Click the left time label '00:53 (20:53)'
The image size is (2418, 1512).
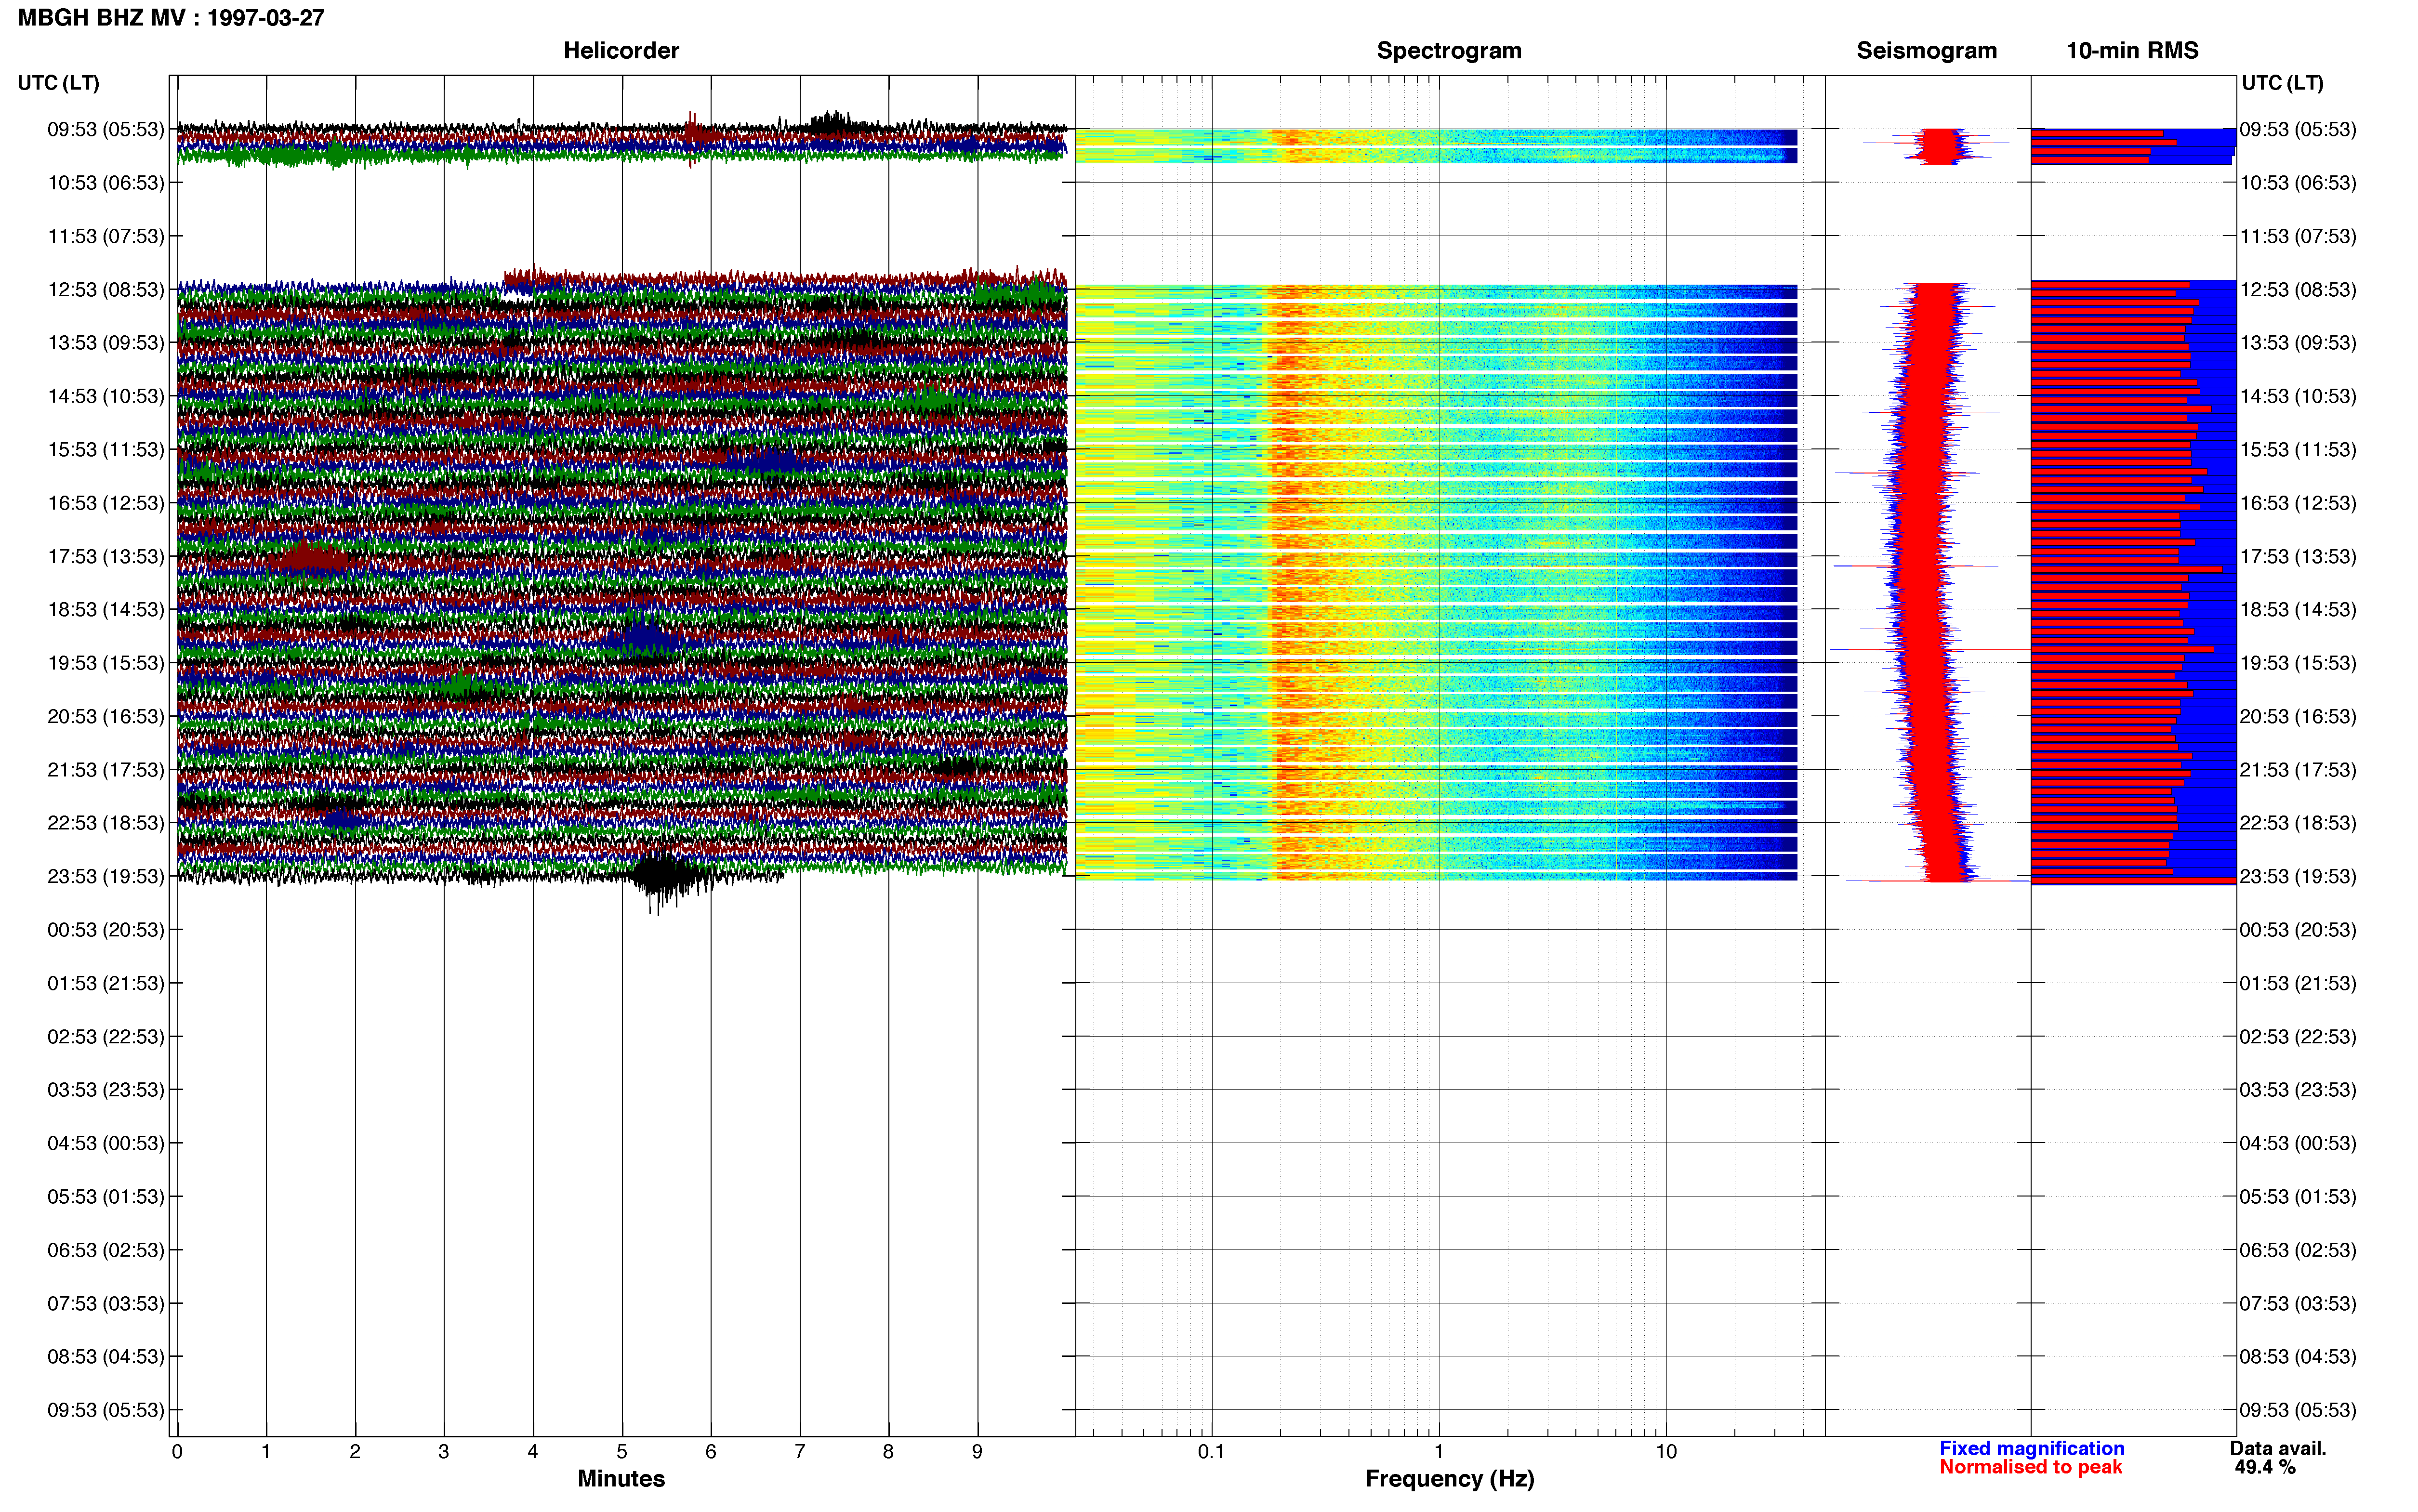[105, 930]
